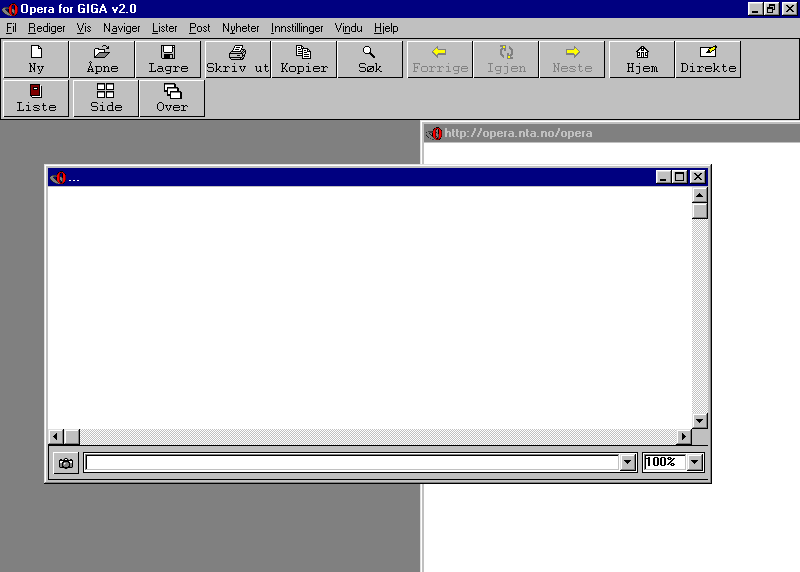Viewport: 800px width, 572px height.
Task: Open the Vindu menu
Action: (x=348, y=28)
